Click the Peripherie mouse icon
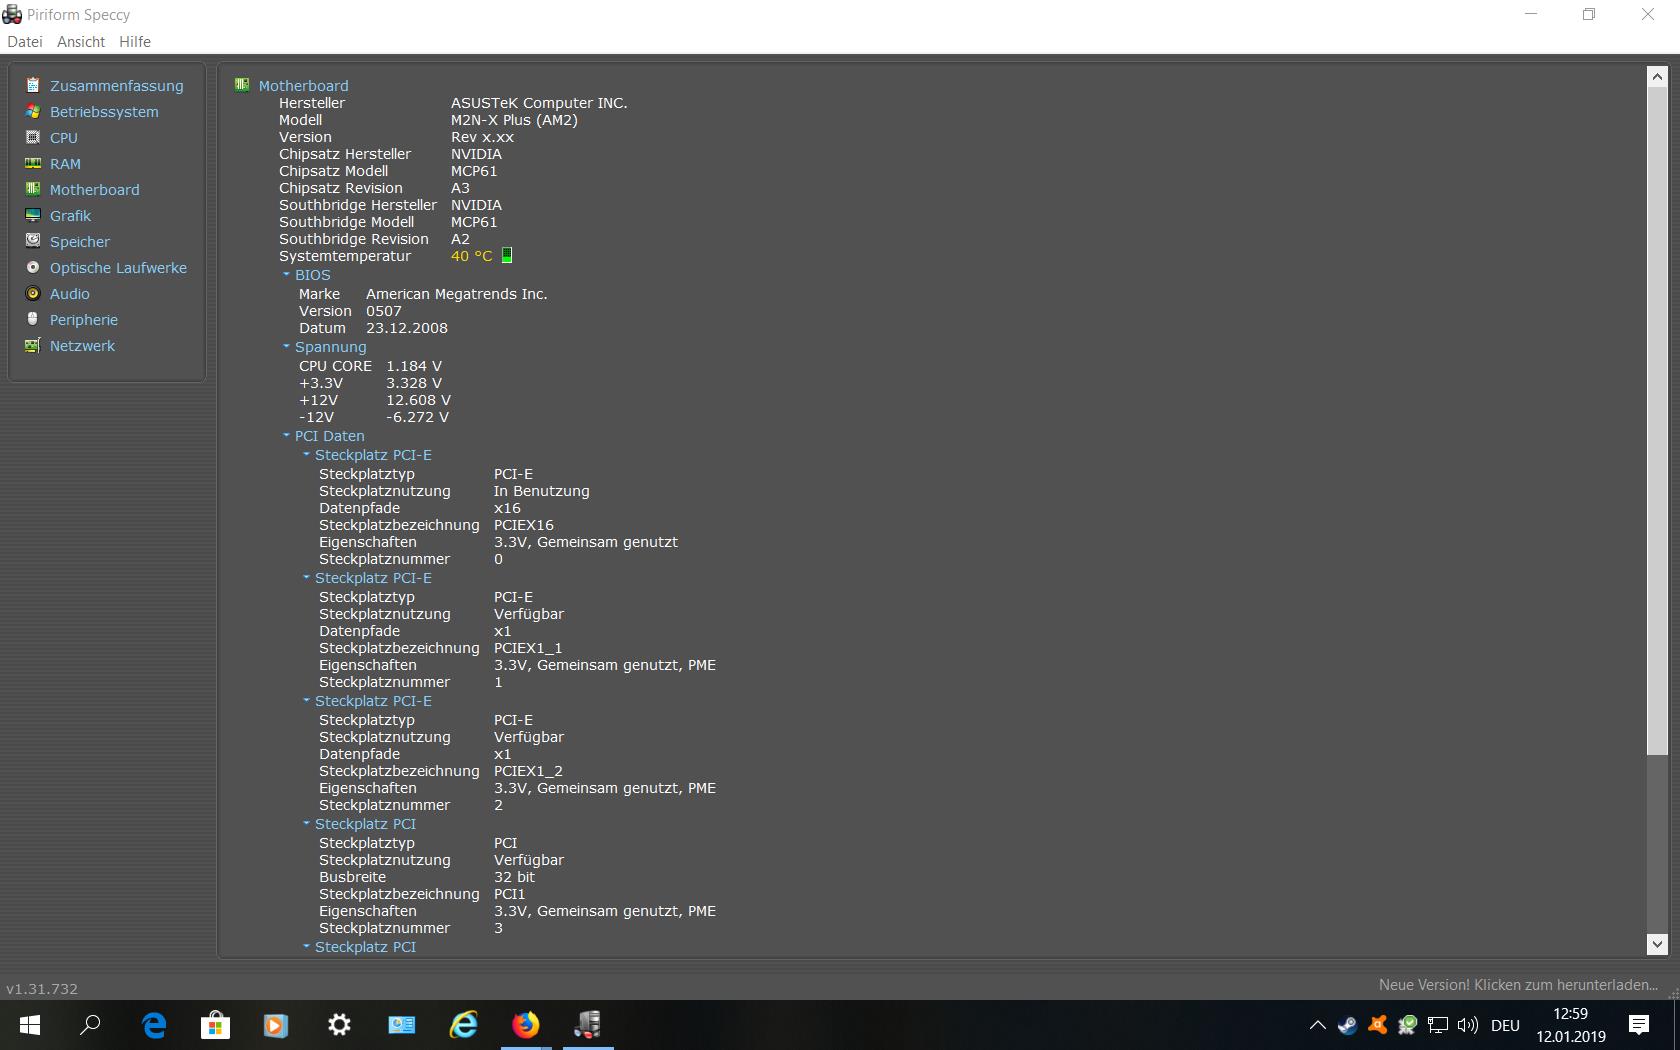The width and height of the screenshot is (1680, 1050). point(33,319)
